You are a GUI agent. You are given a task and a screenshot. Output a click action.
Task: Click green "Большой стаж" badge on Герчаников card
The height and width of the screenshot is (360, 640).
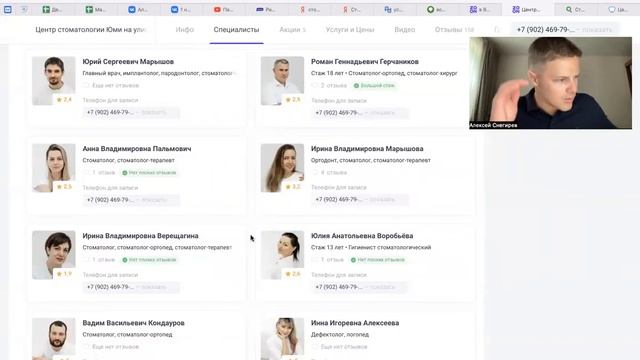click(x=374, y=85)
